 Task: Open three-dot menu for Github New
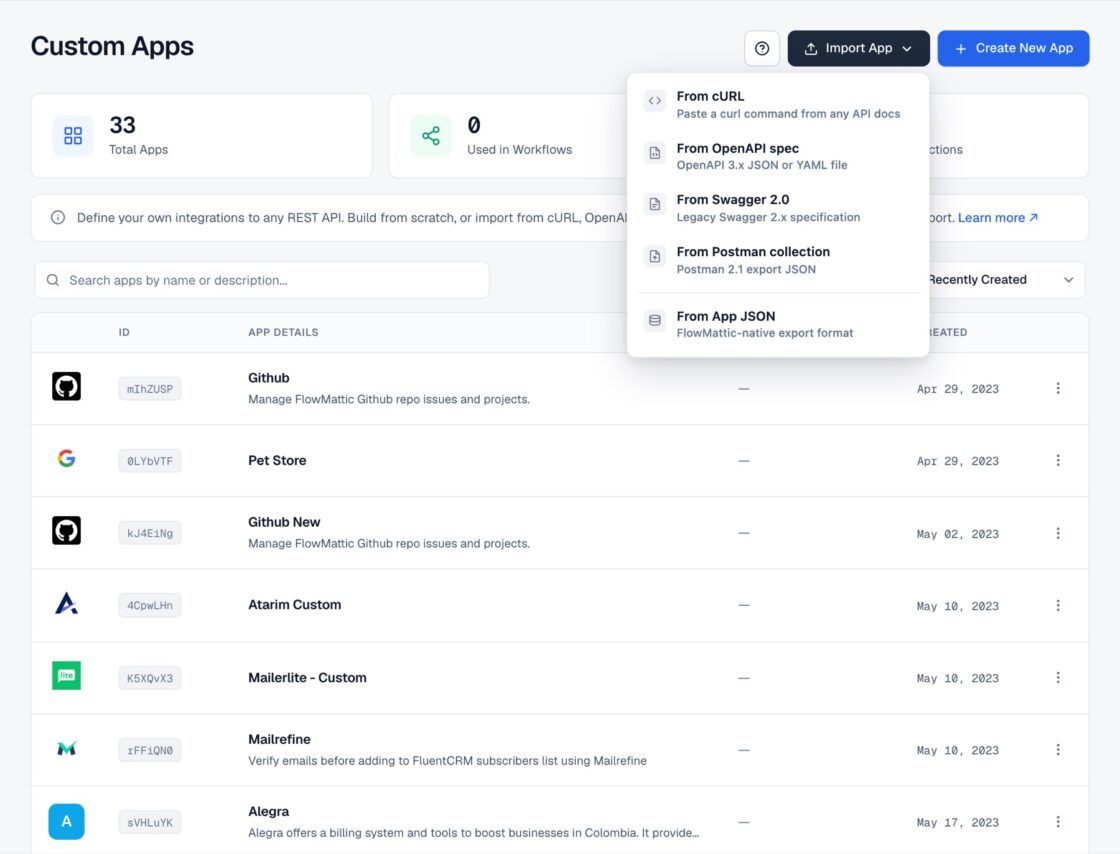click(1058, 533)
